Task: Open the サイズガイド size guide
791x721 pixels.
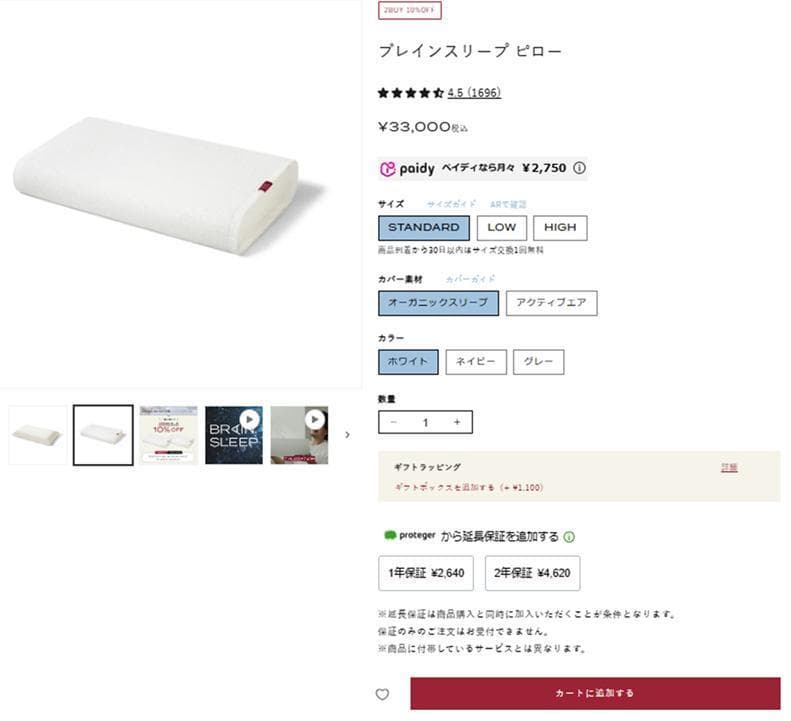Action: 452,203
